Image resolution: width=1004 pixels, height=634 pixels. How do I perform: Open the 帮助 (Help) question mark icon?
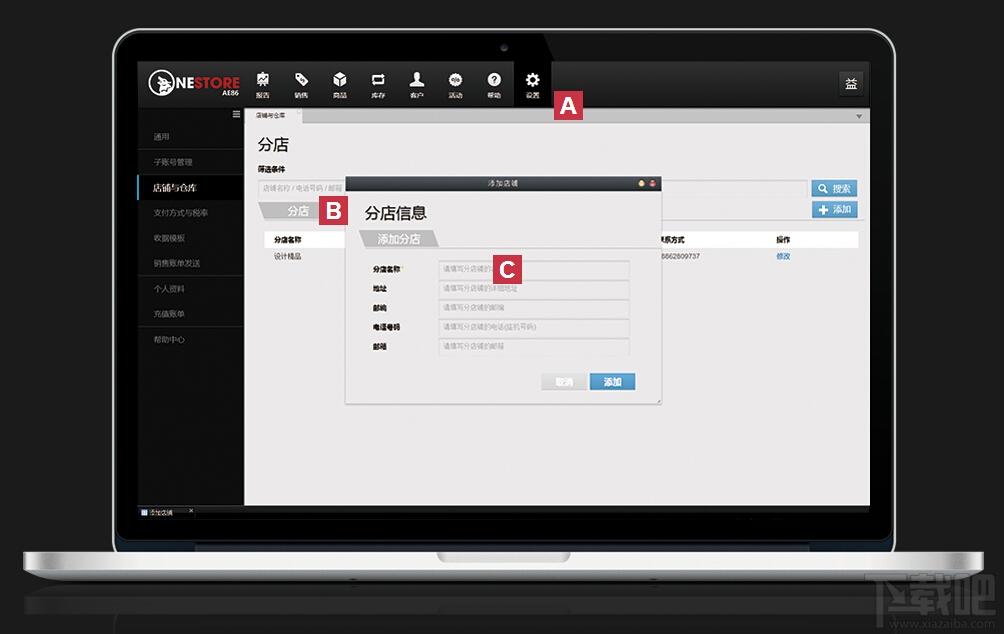click(x=494, y=84)
